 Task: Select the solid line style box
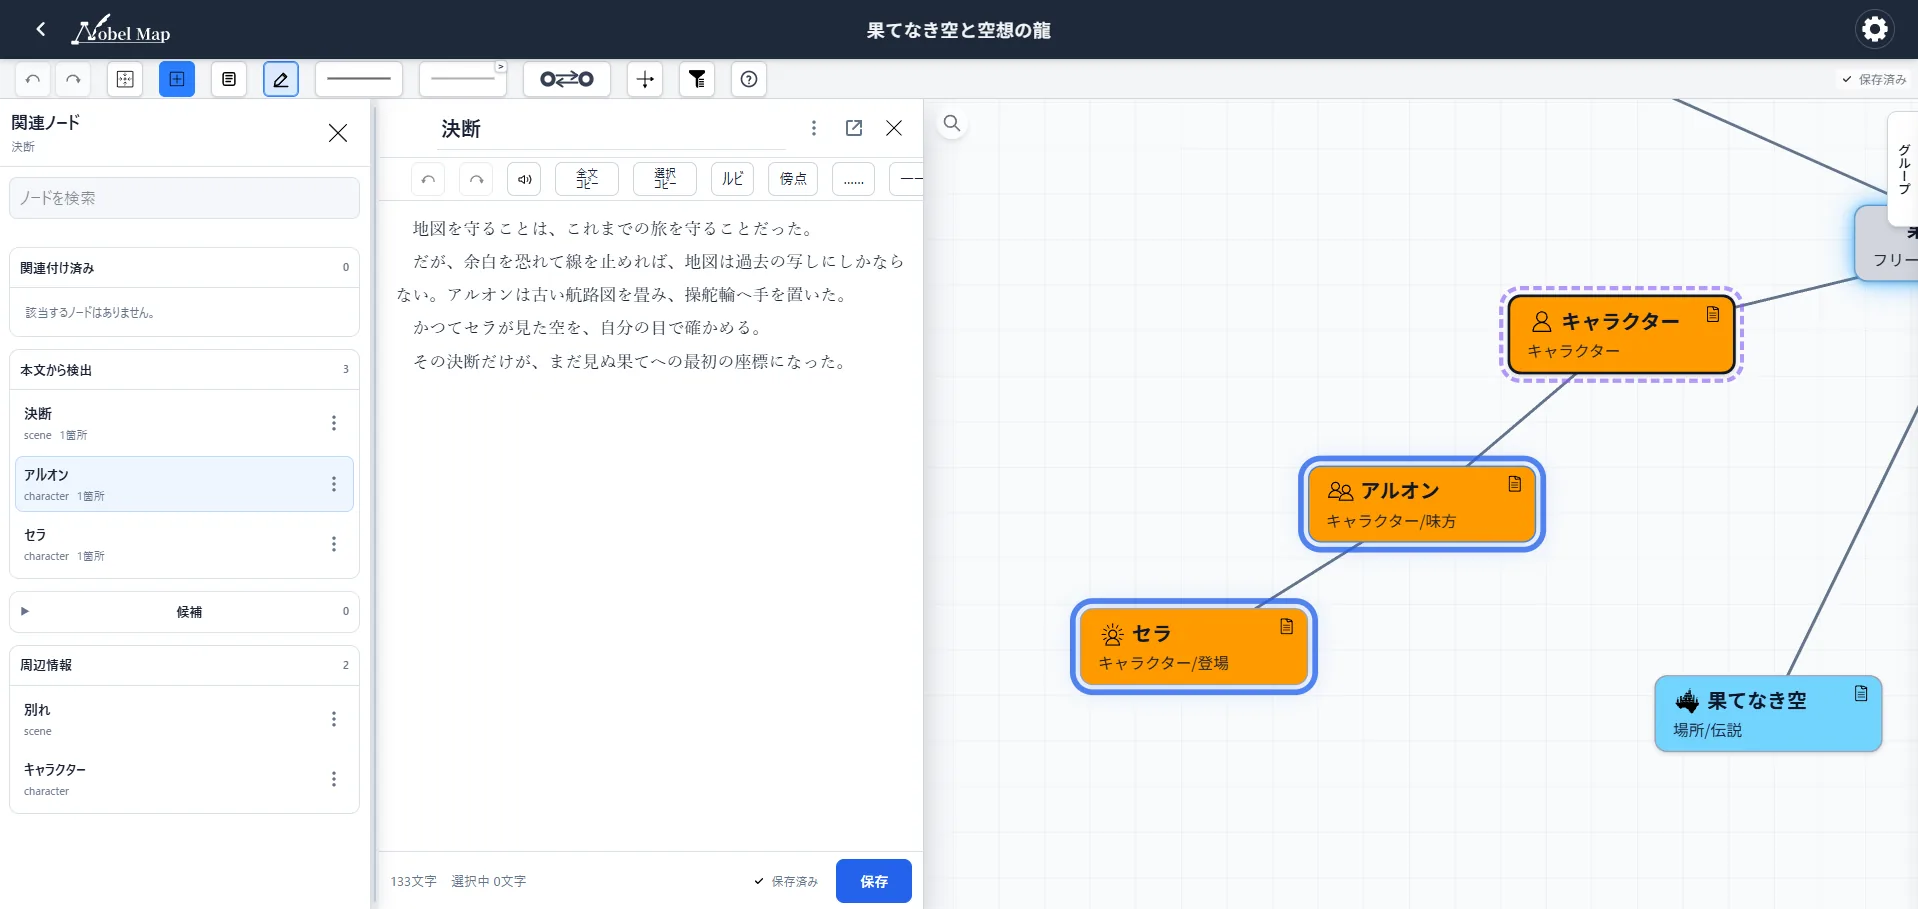click(x=359, y=79)
